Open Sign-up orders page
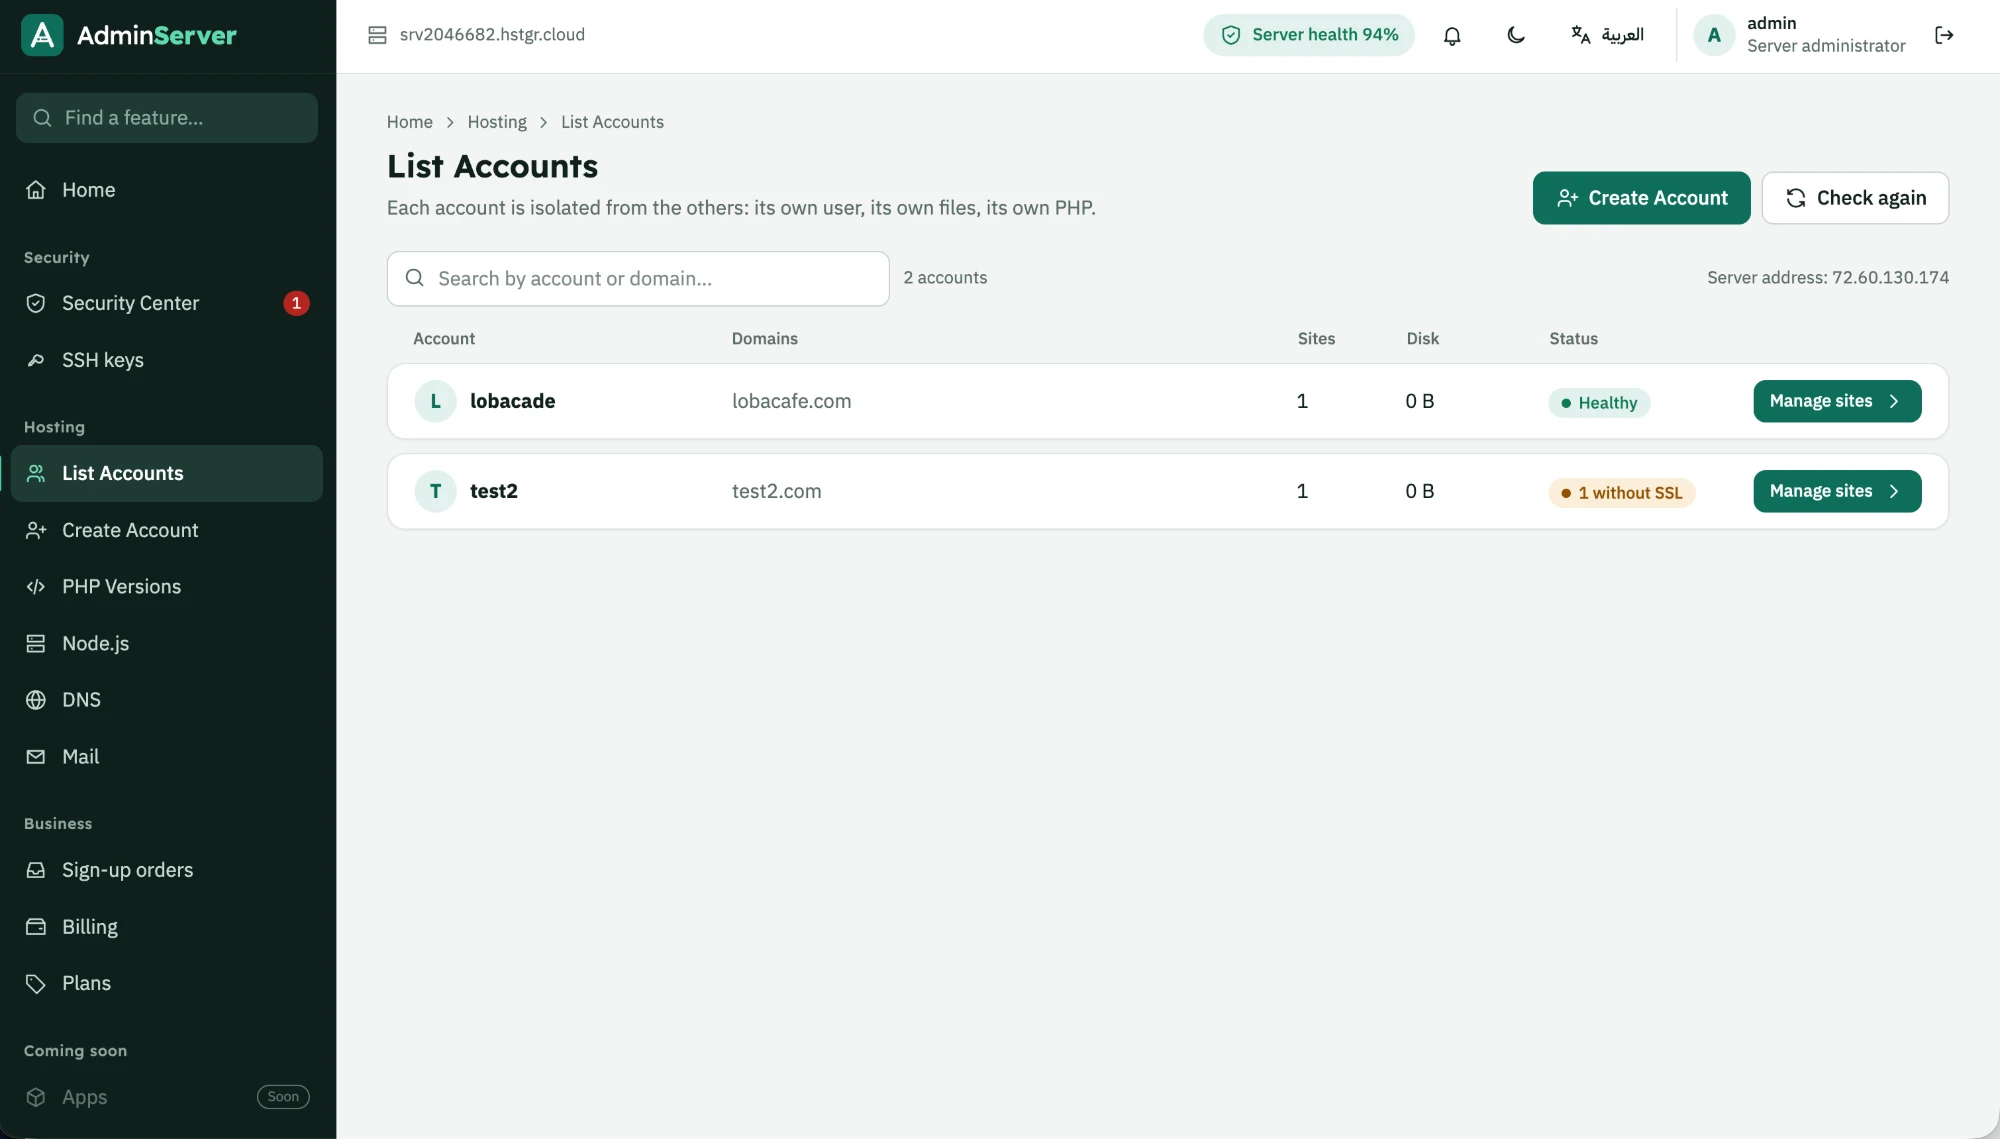 (167, 870)
